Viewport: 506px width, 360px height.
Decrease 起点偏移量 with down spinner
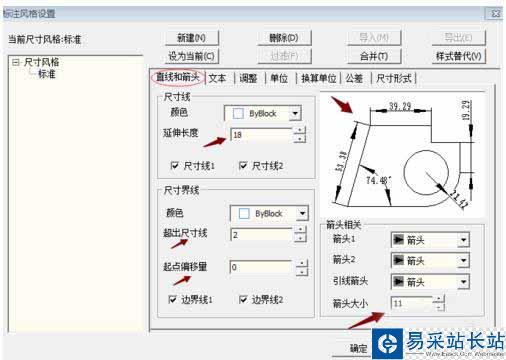click(x=302, y=272)
